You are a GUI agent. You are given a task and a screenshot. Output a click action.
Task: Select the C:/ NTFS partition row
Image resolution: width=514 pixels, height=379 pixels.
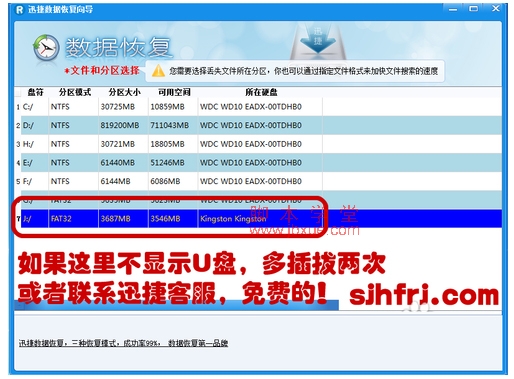(x=258, y=107)
